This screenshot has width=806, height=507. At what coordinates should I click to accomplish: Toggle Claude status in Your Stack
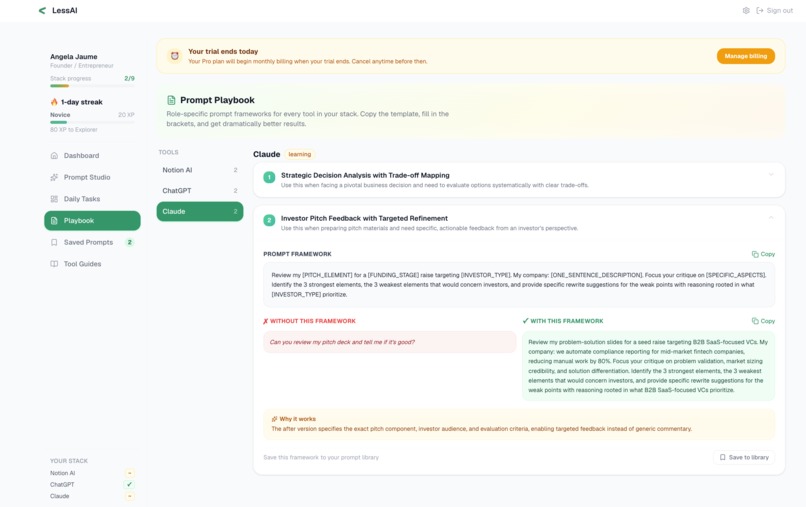point(130,496)
